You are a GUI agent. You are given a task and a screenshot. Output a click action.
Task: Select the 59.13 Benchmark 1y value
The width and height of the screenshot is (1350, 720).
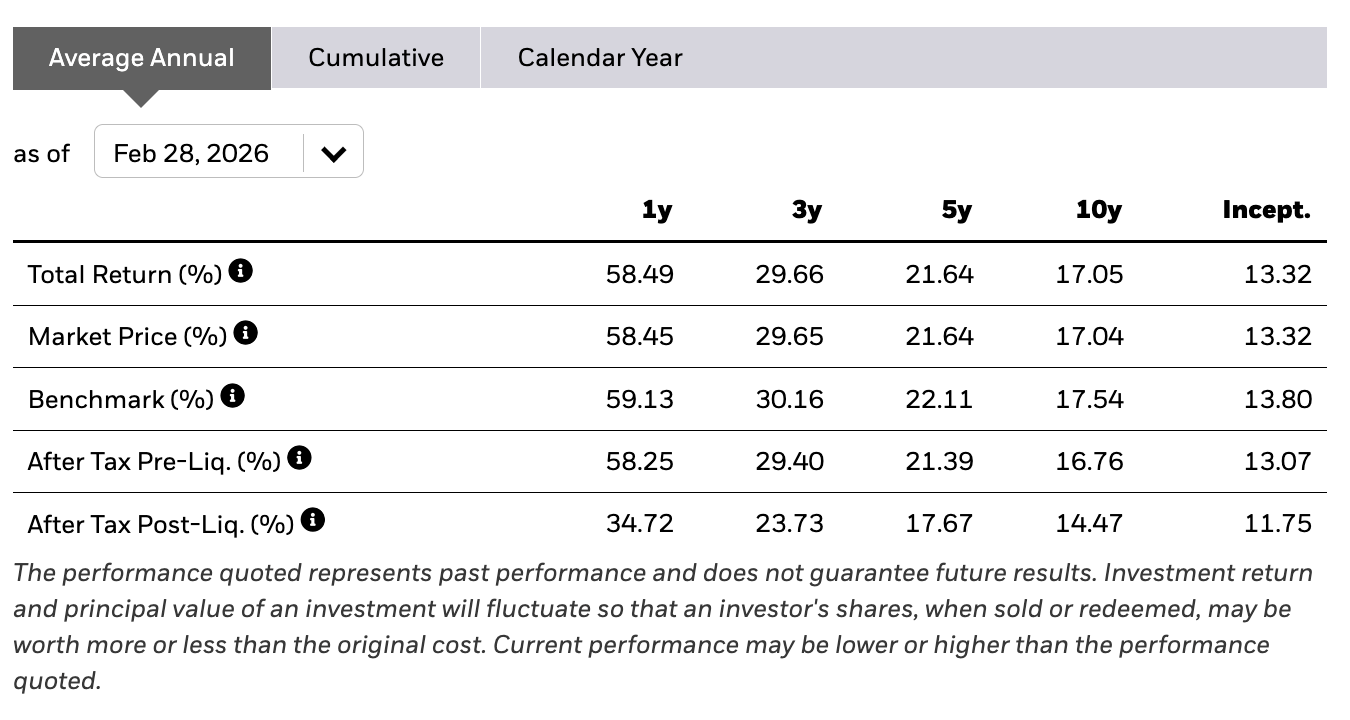640,399
